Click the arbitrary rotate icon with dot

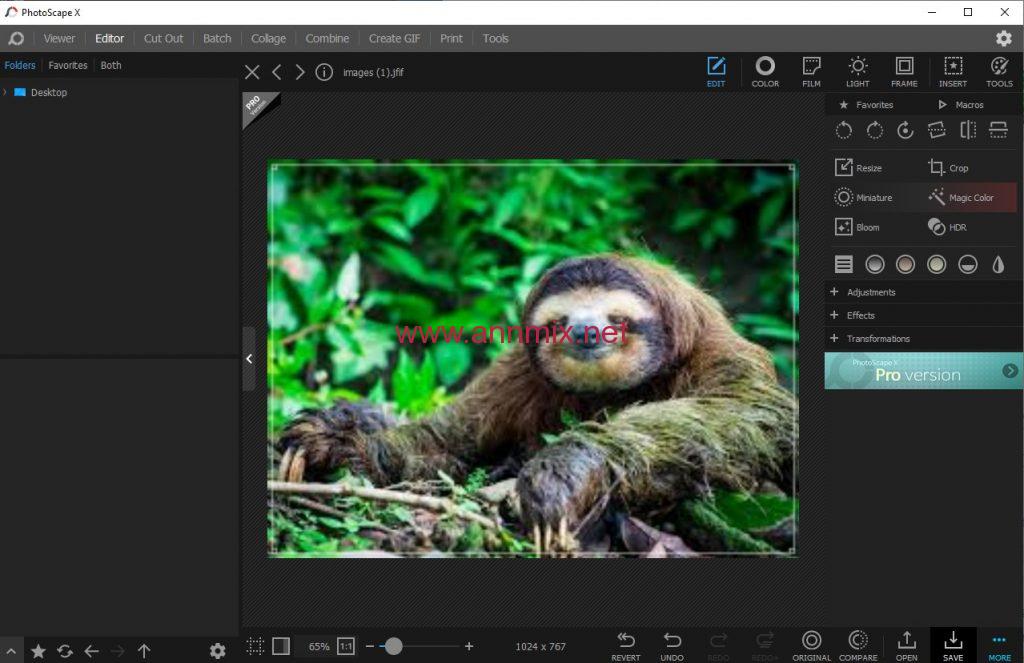tap(905, 131)
